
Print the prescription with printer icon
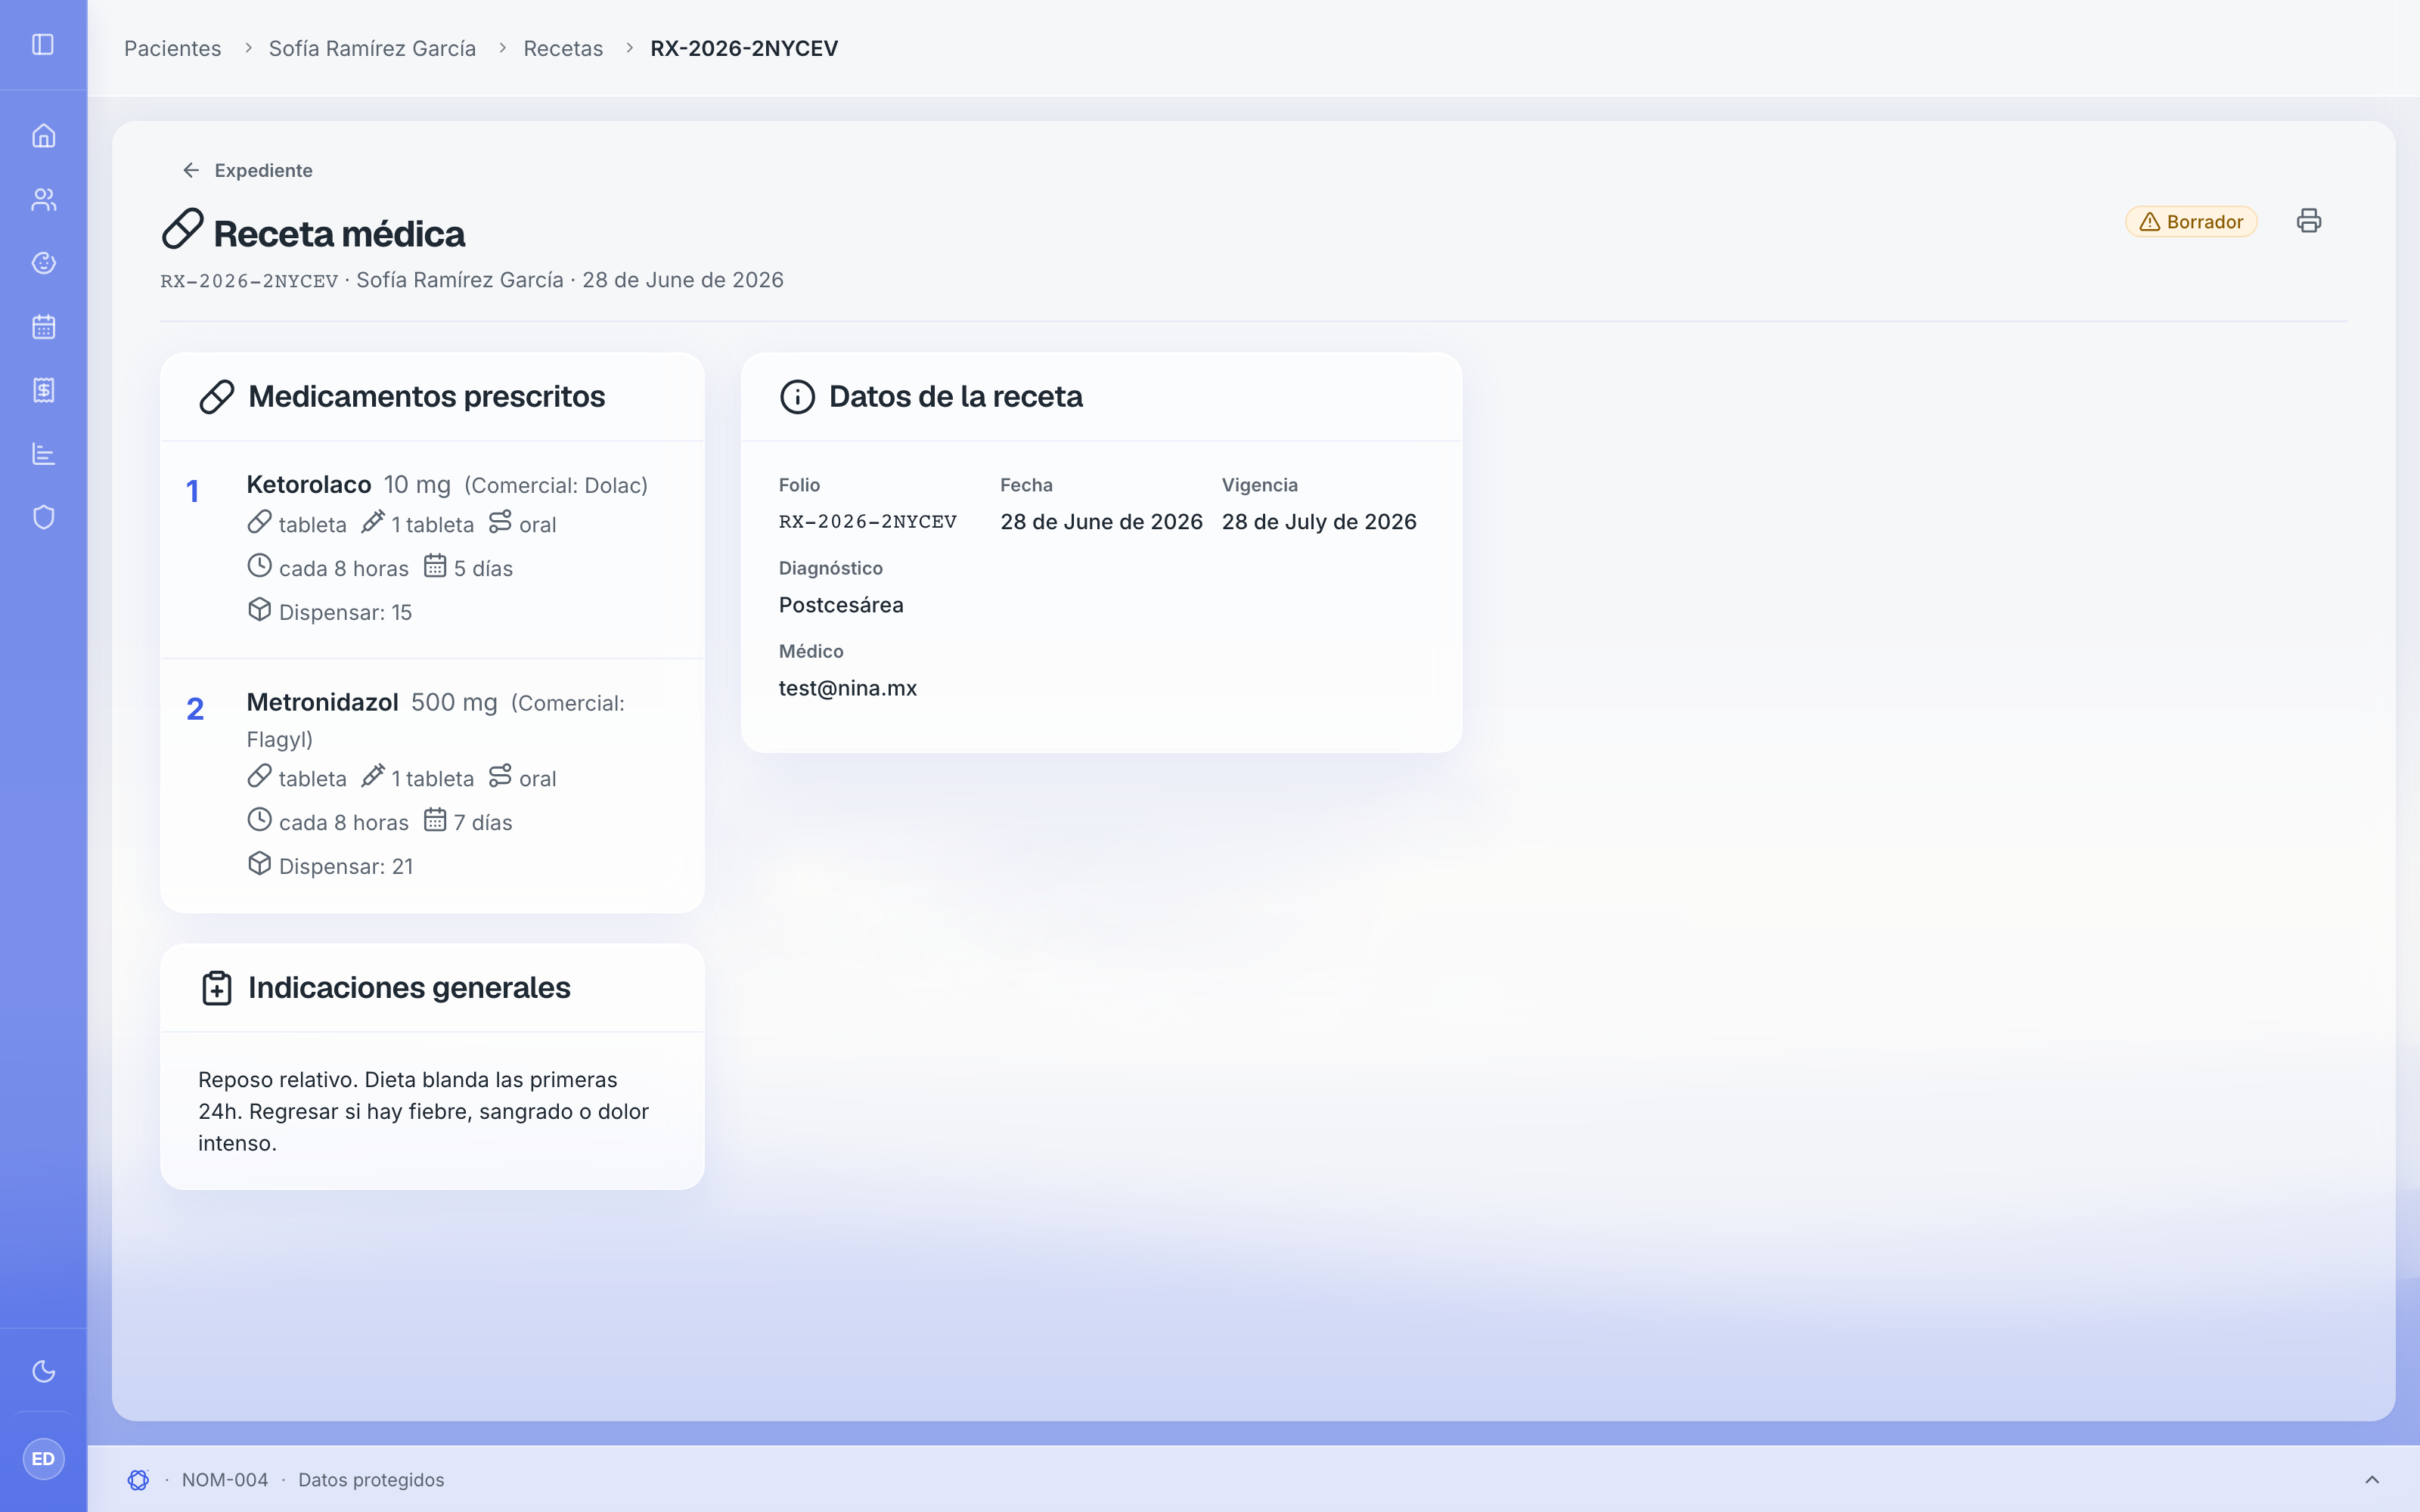(x=2309, y=221)
